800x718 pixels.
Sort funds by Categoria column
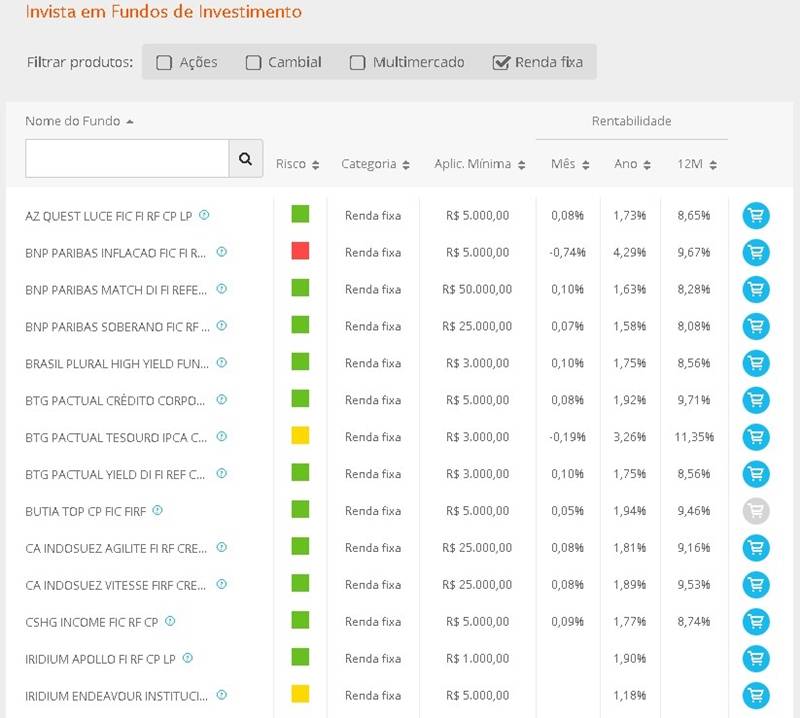[x=376, y=164]
